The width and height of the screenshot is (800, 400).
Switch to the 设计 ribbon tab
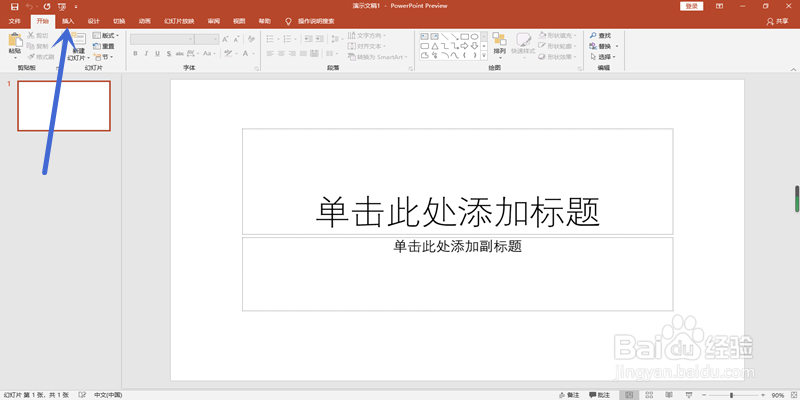tap(93, 21)
